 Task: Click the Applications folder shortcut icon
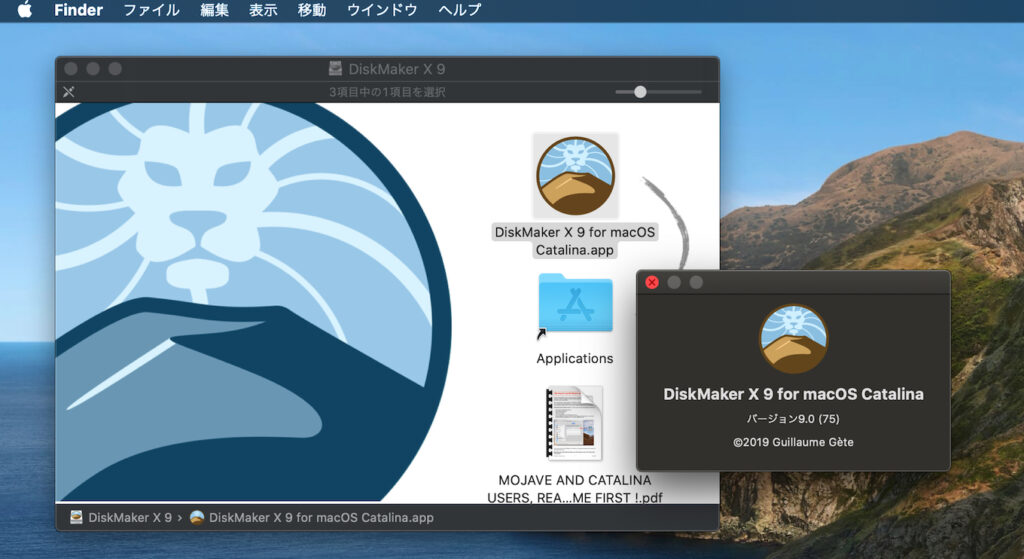pos(575,305)
